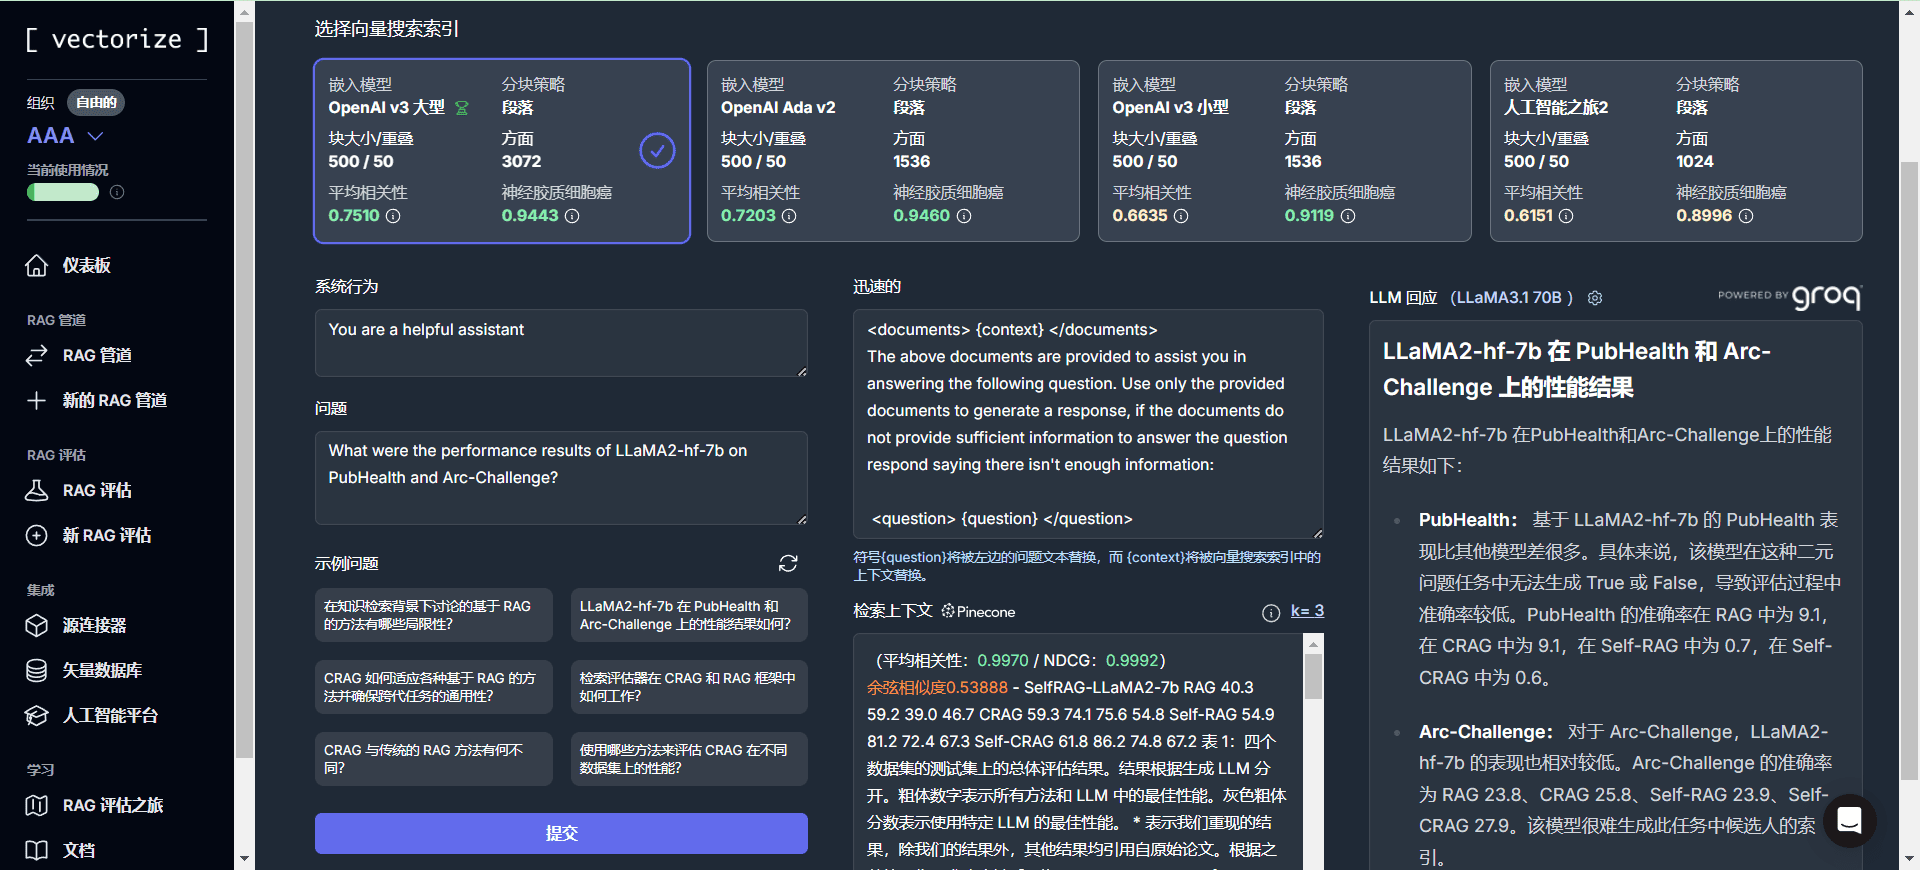This screenshot has height=870, width=1920.
Task: Click info icon beside 0.9460 score
Action: coord(964,216)
